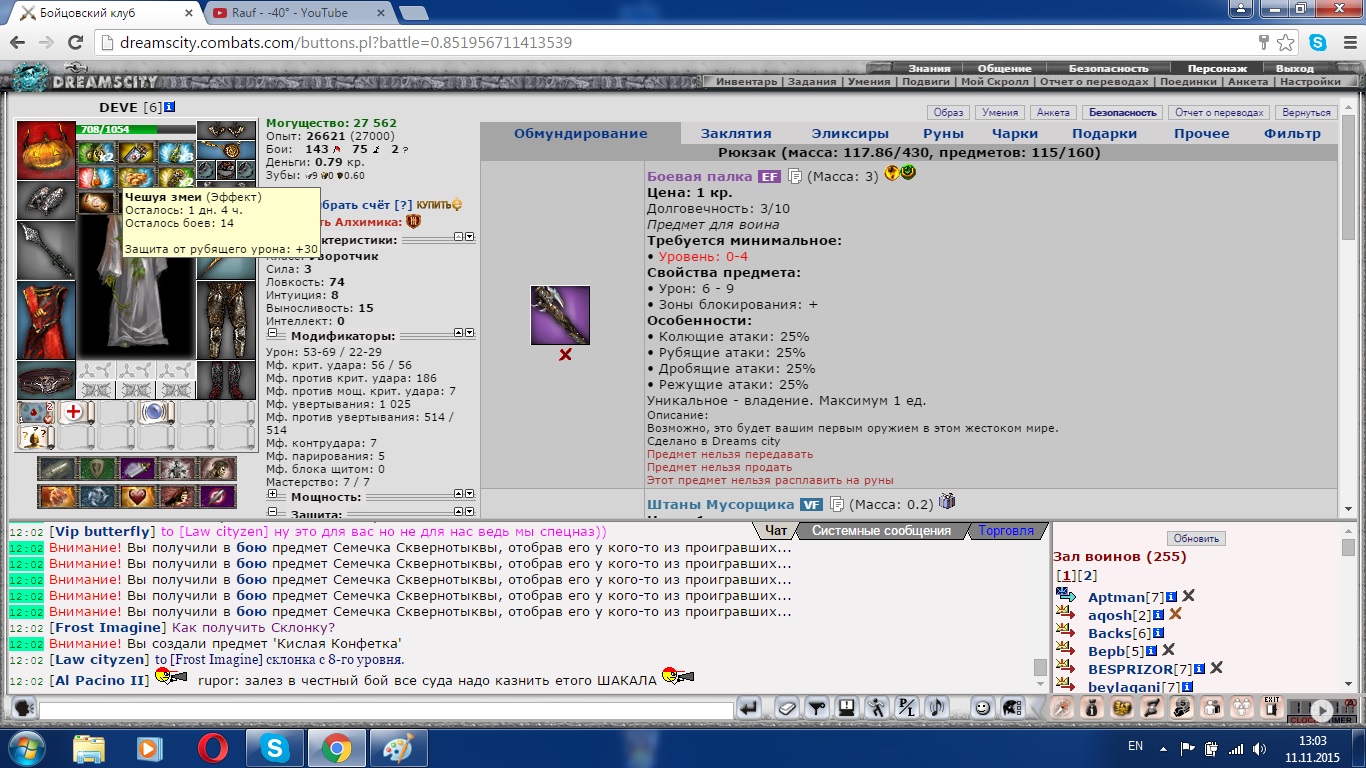Click the red heart ability icon
Viewport: 1366px width, 768px height.
tap(137, 496)
